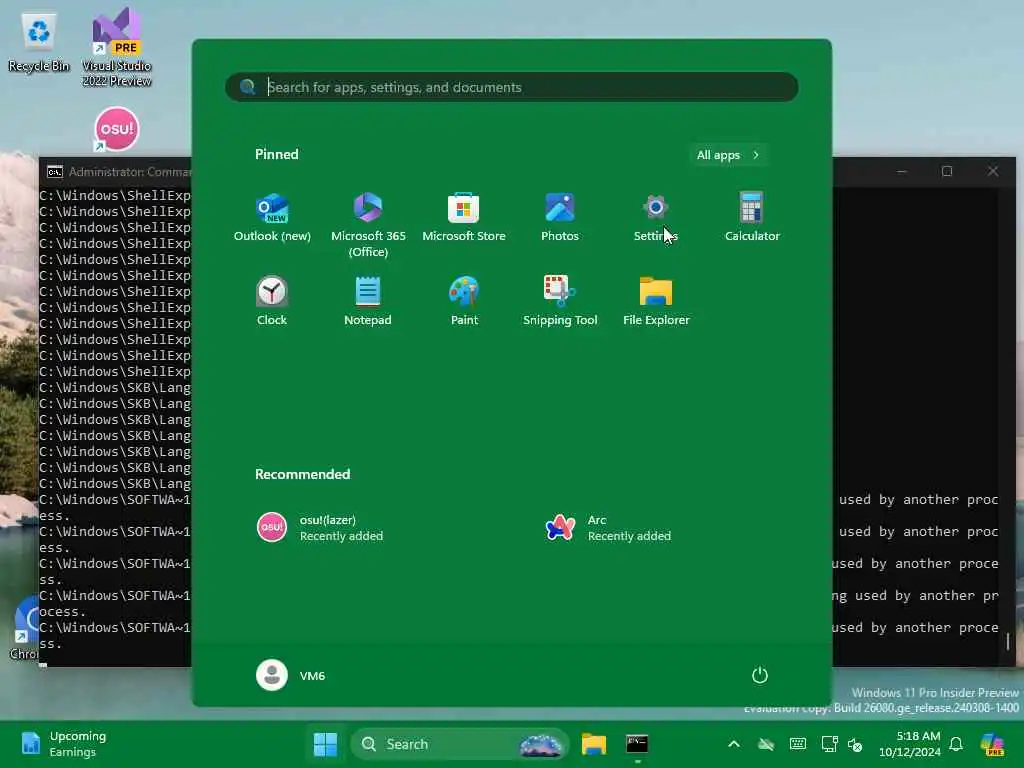Minimize the Command Prompt window
1024x768 pixels.
(x=902, y=171)
